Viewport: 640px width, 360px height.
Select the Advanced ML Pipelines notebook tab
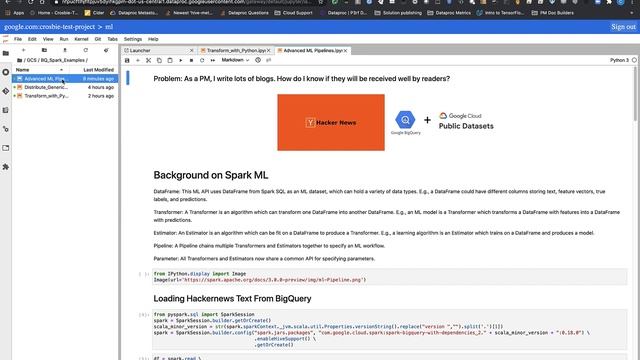pyautogui.click(x=312, y=51)
